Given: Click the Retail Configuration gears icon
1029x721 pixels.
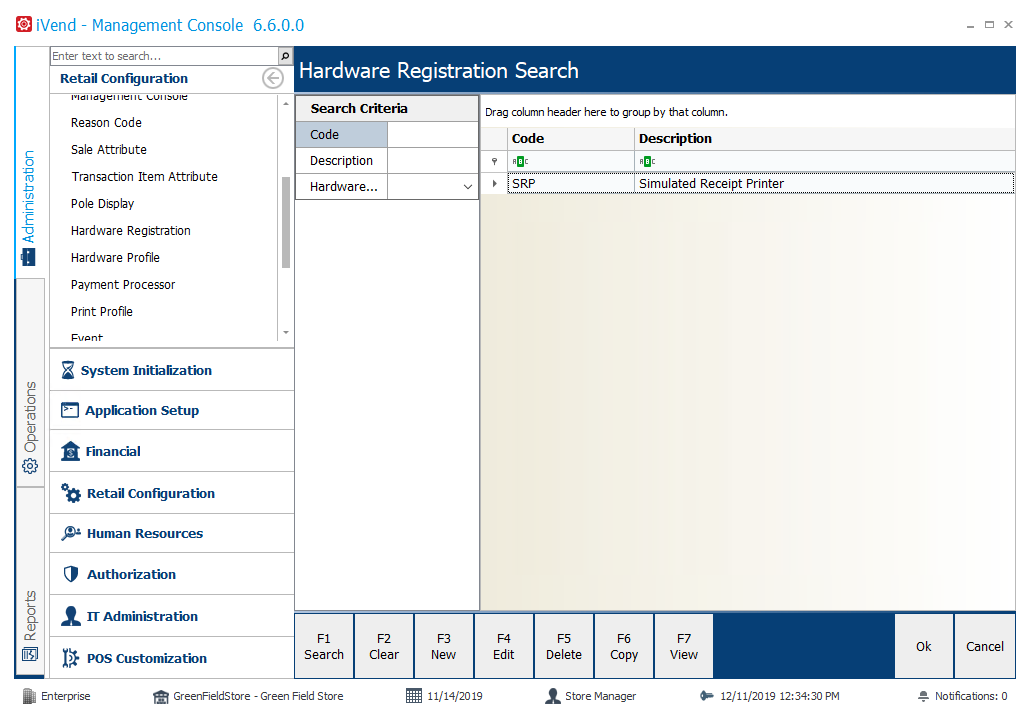Looking at the screenshot, I should point(71,493).
